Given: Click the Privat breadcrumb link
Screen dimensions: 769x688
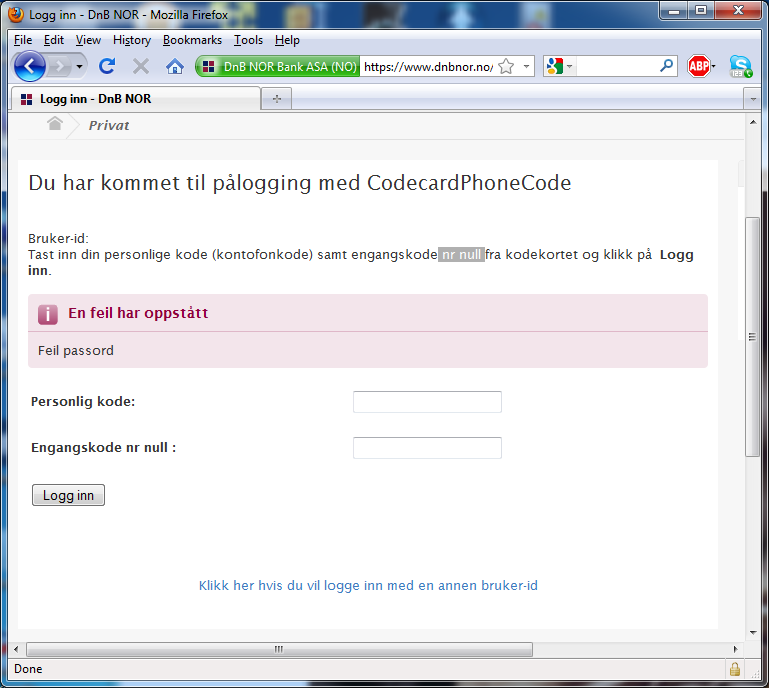Looking at the screenshot, I should point(109,126).
